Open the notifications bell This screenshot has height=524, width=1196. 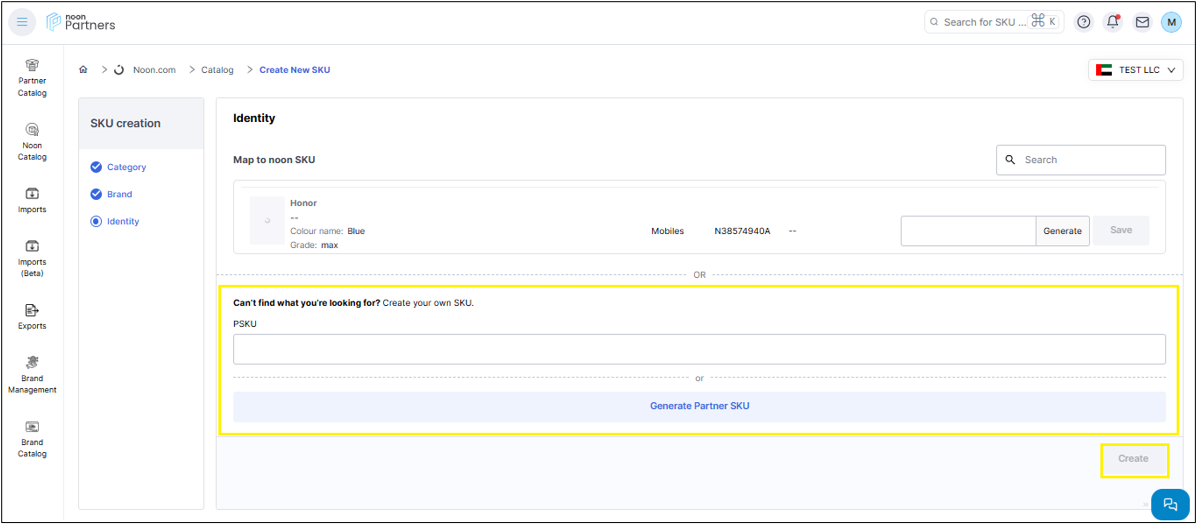pyautogui.click(x=1112, y=22)
